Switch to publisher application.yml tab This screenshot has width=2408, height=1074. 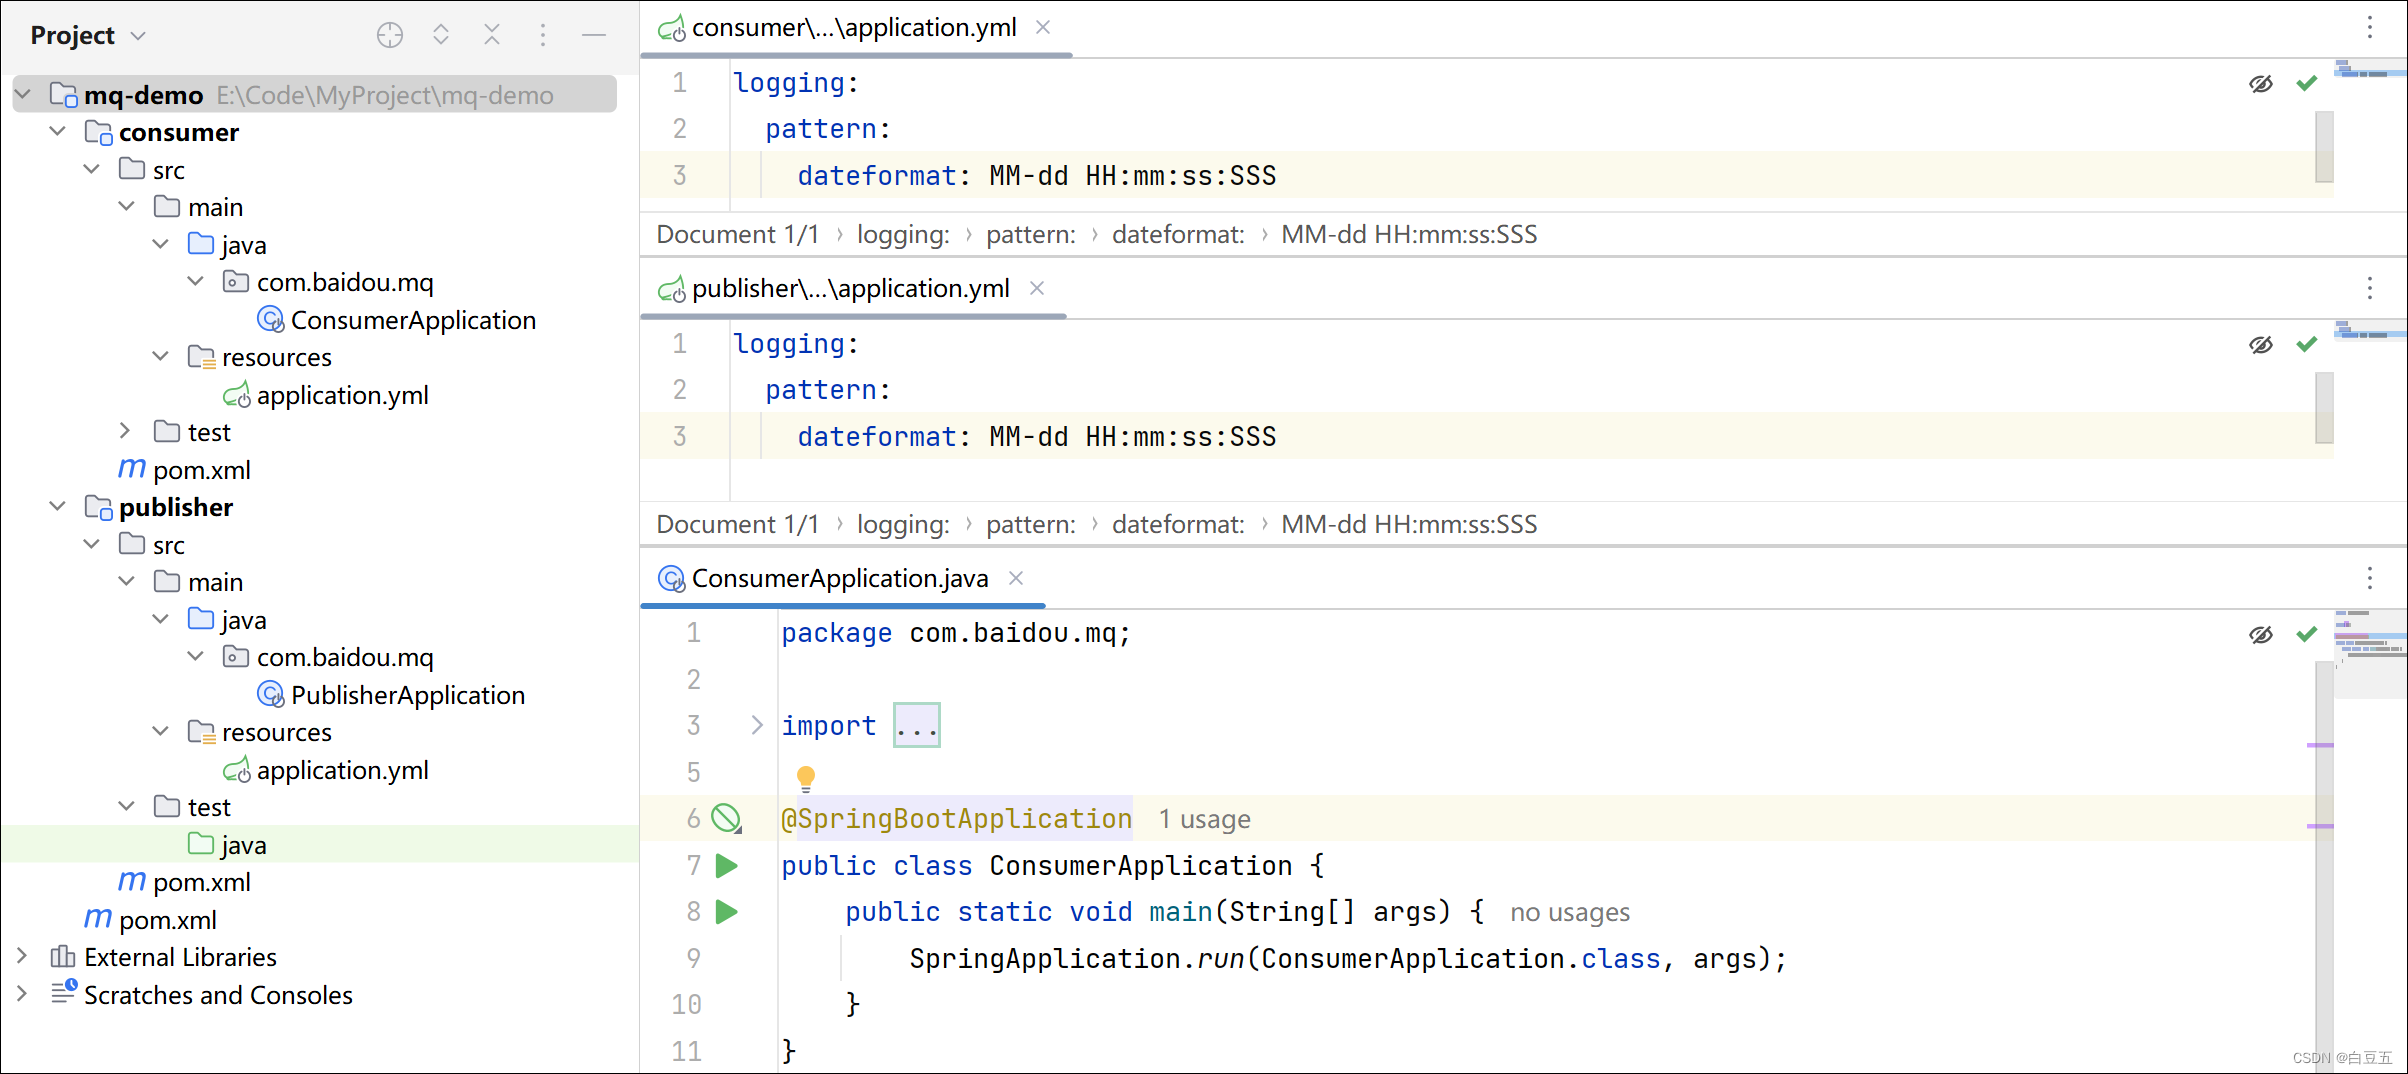pyautogui.click(x=850, y=288)
